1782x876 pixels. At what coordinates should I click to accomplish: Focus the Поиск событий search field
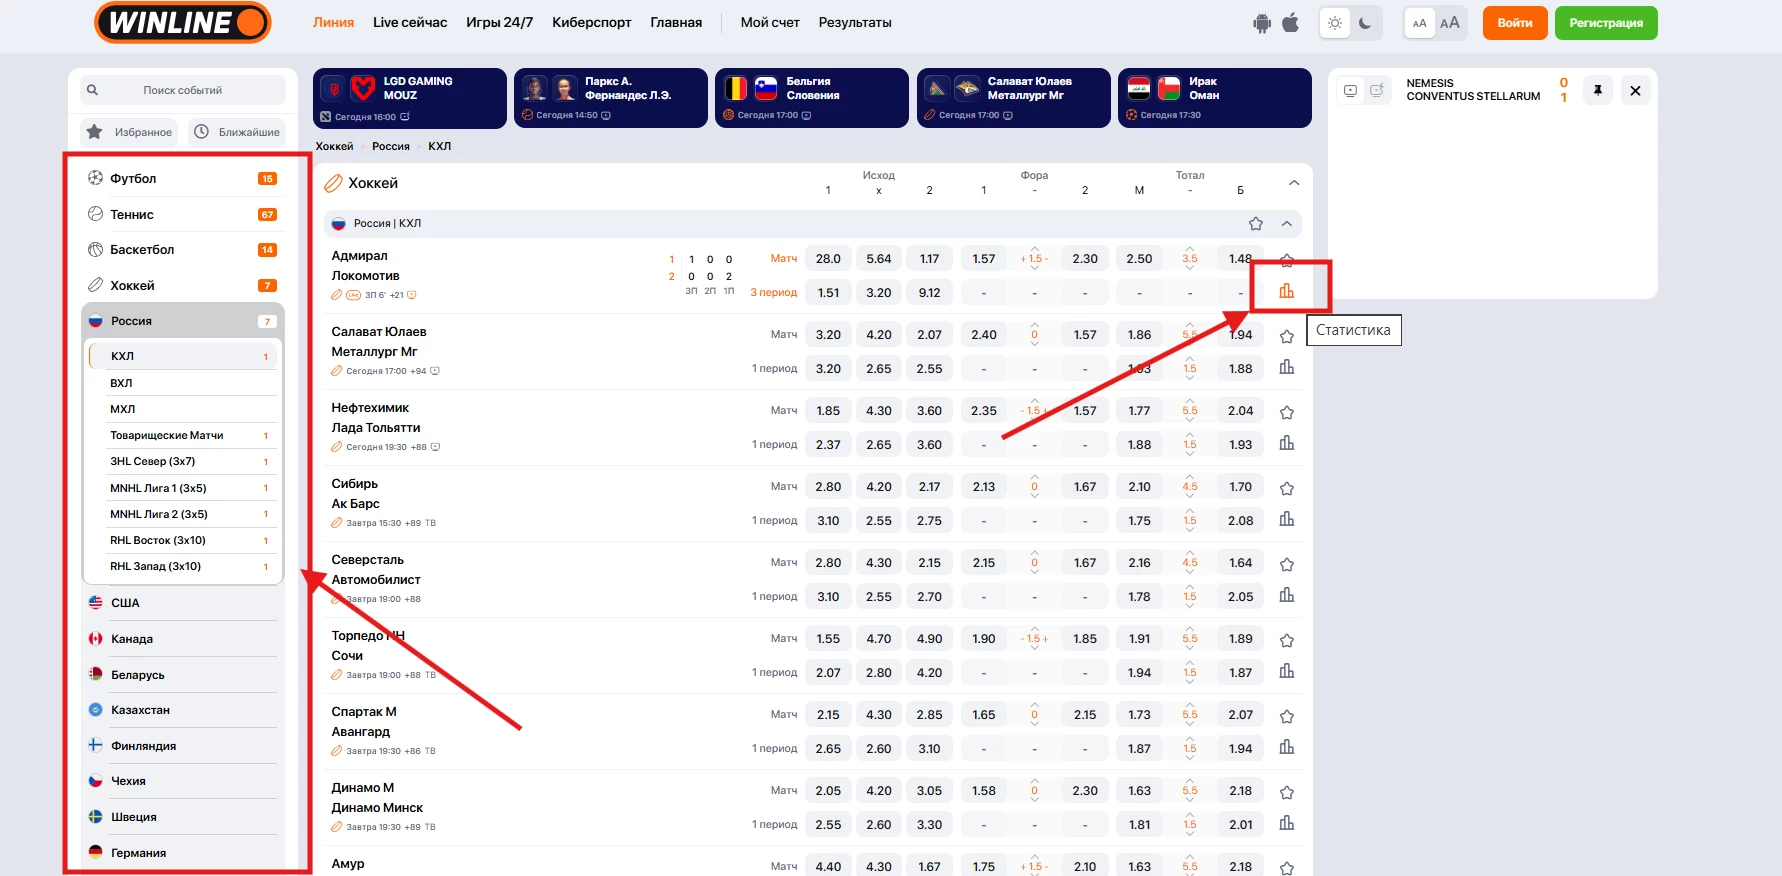click(183, 90)
